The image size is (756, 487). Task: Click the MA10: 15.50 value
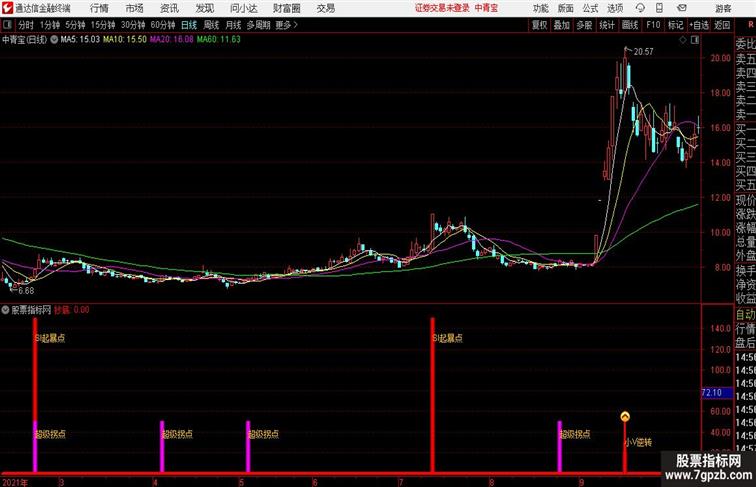(125, 40)
